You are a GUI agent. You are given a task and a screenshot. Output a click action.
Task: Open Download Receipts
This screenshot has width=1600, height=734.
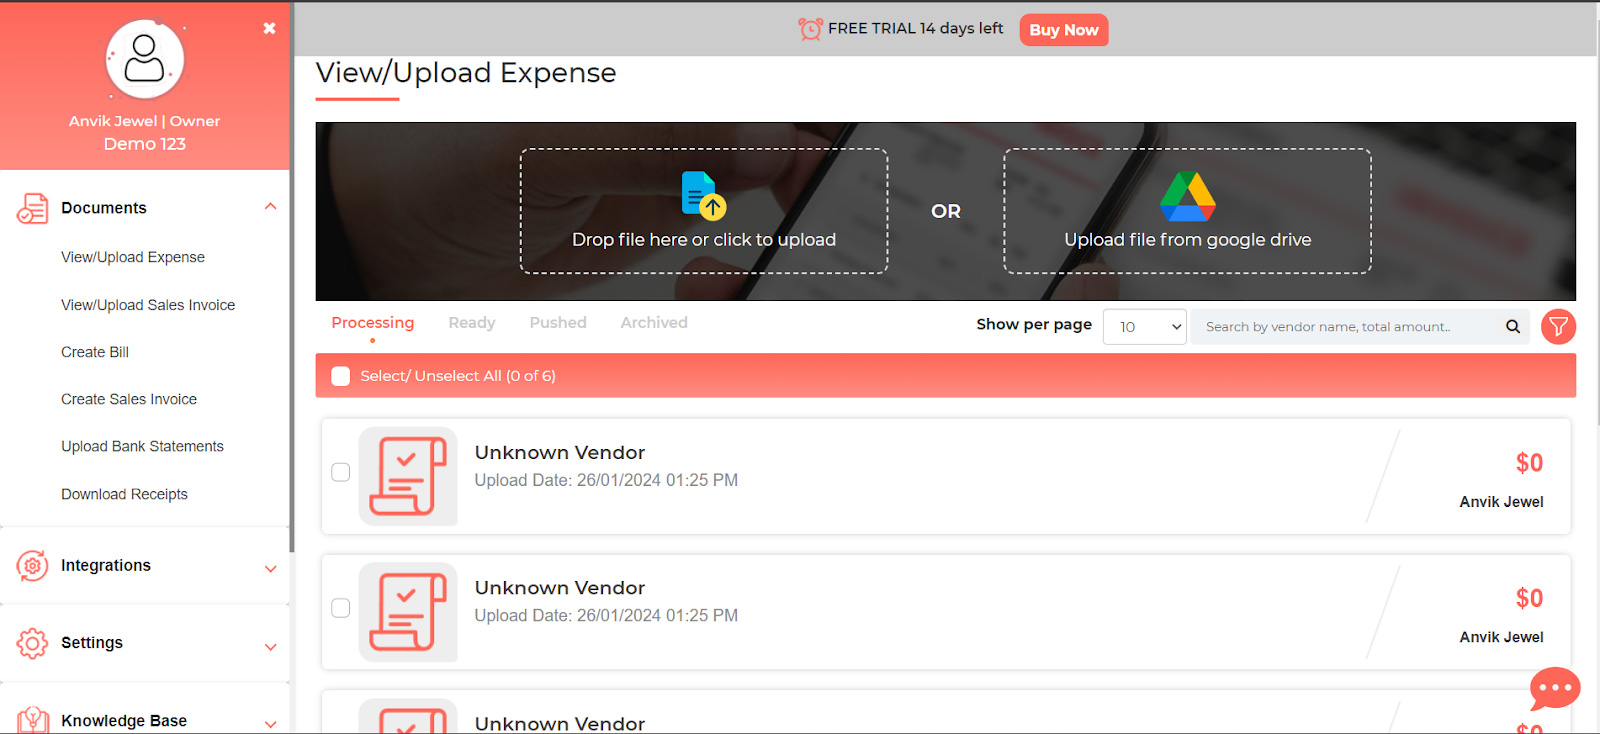(124, 494)
